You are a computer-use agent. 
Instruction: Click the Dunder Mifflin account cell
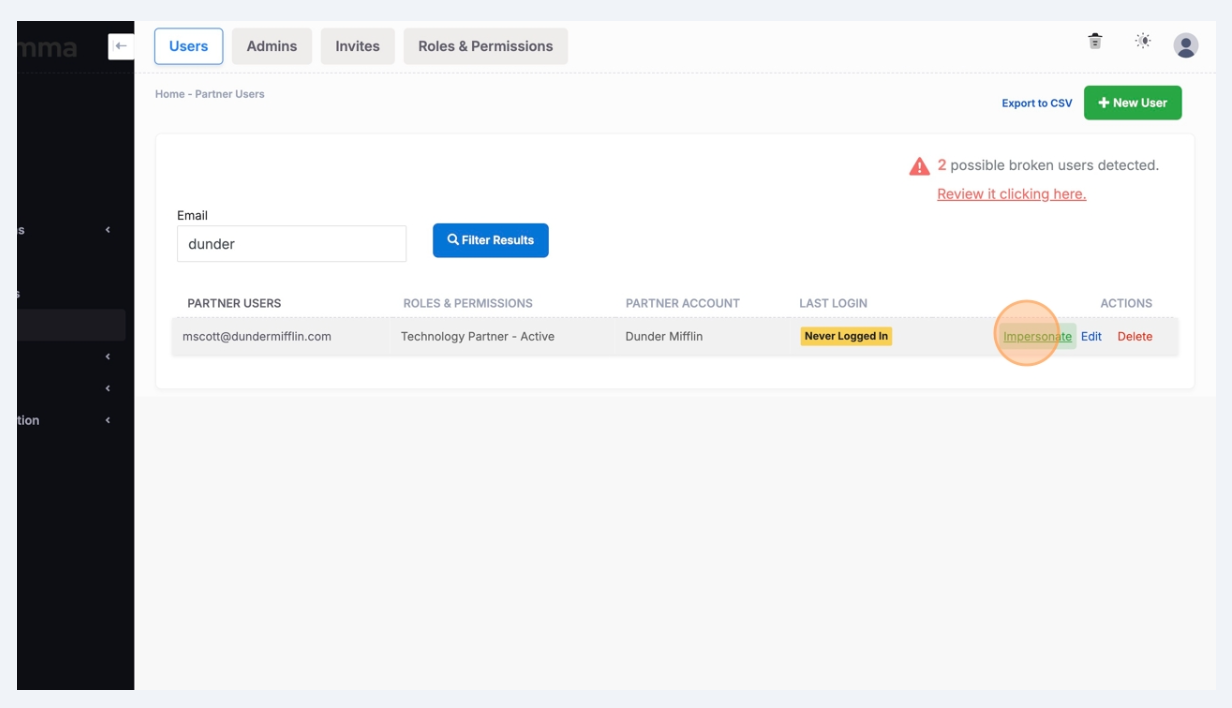pos(664,336)
